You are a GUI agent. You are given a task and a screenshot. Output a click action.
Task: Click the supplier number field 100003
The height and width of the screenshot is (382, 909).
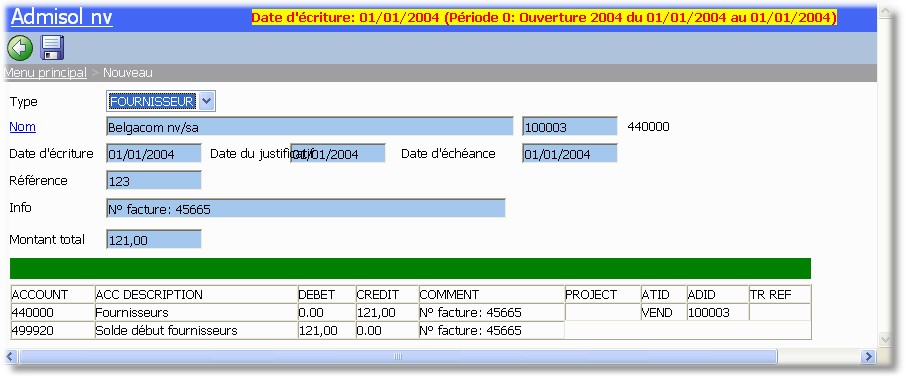click(570, 127)
